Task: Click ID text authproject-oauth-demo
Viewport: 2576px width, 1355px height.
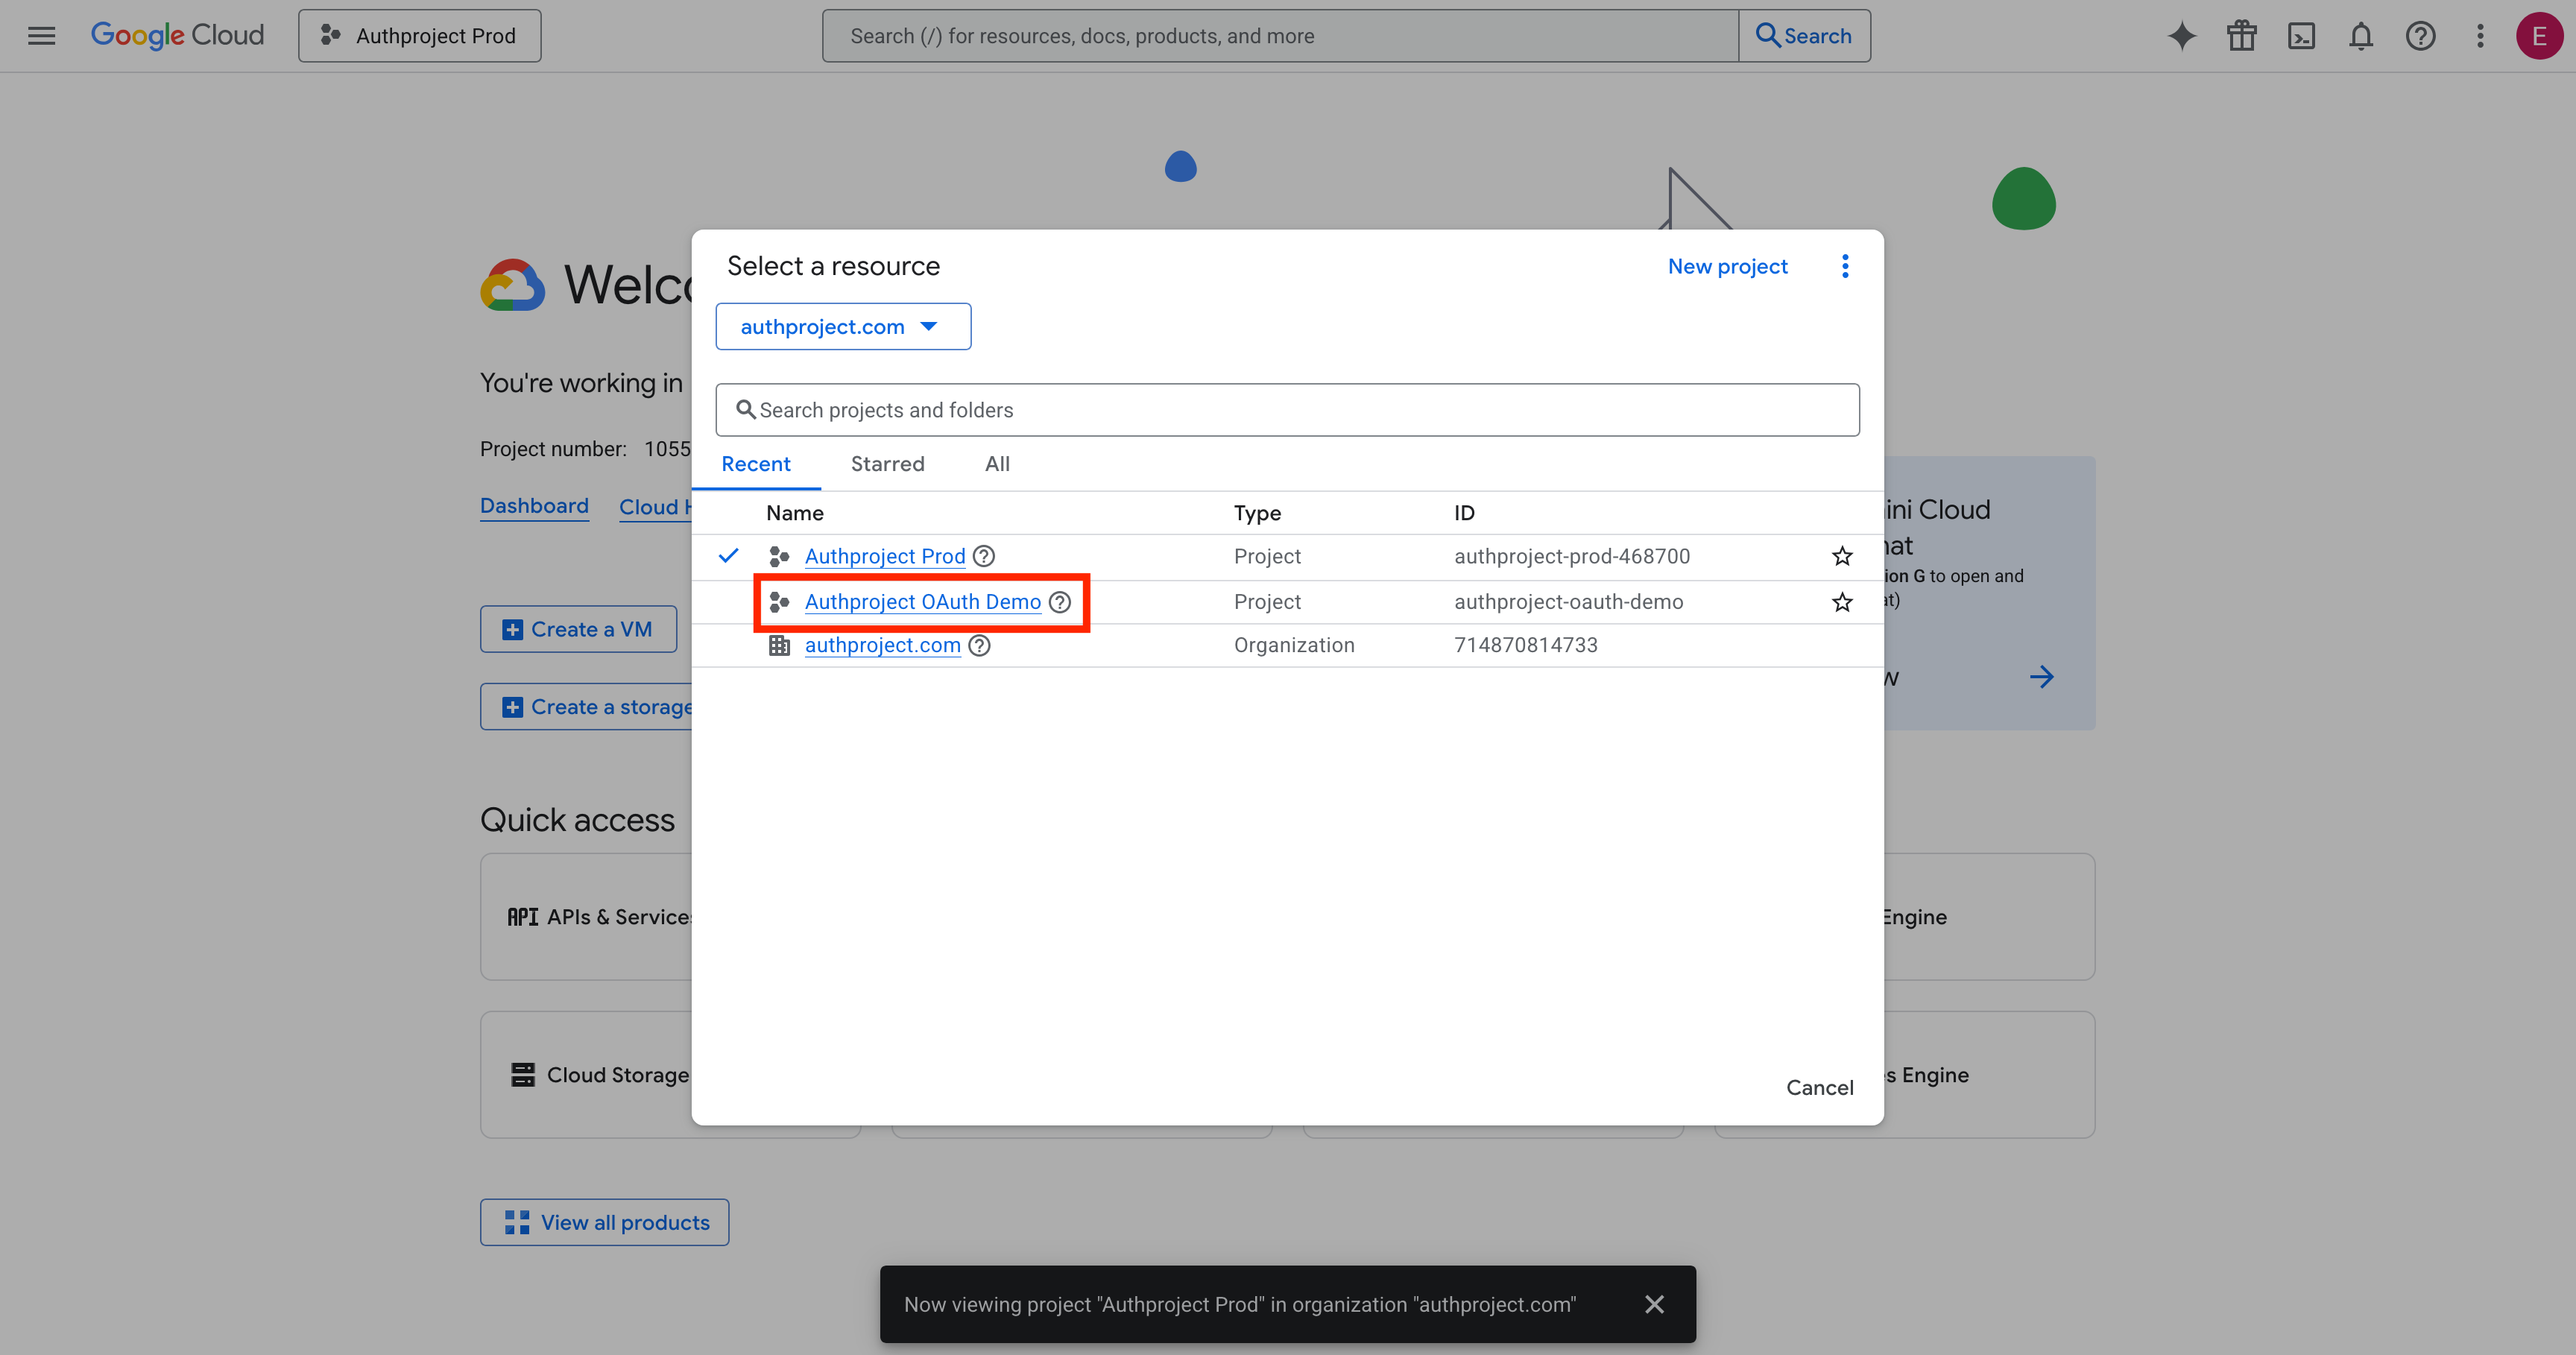Action: (x=1568, y=602)
